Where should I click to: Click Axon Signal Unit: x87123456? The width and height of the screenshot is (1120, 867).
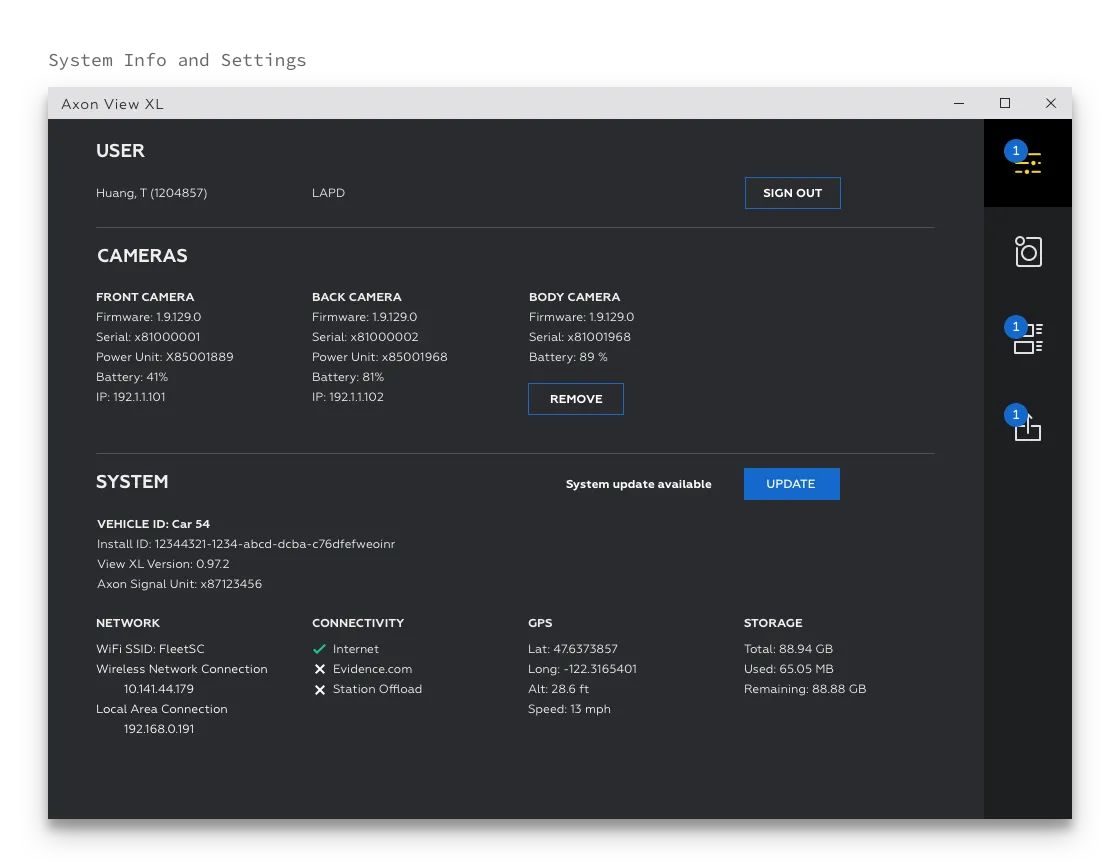point(179,583)
